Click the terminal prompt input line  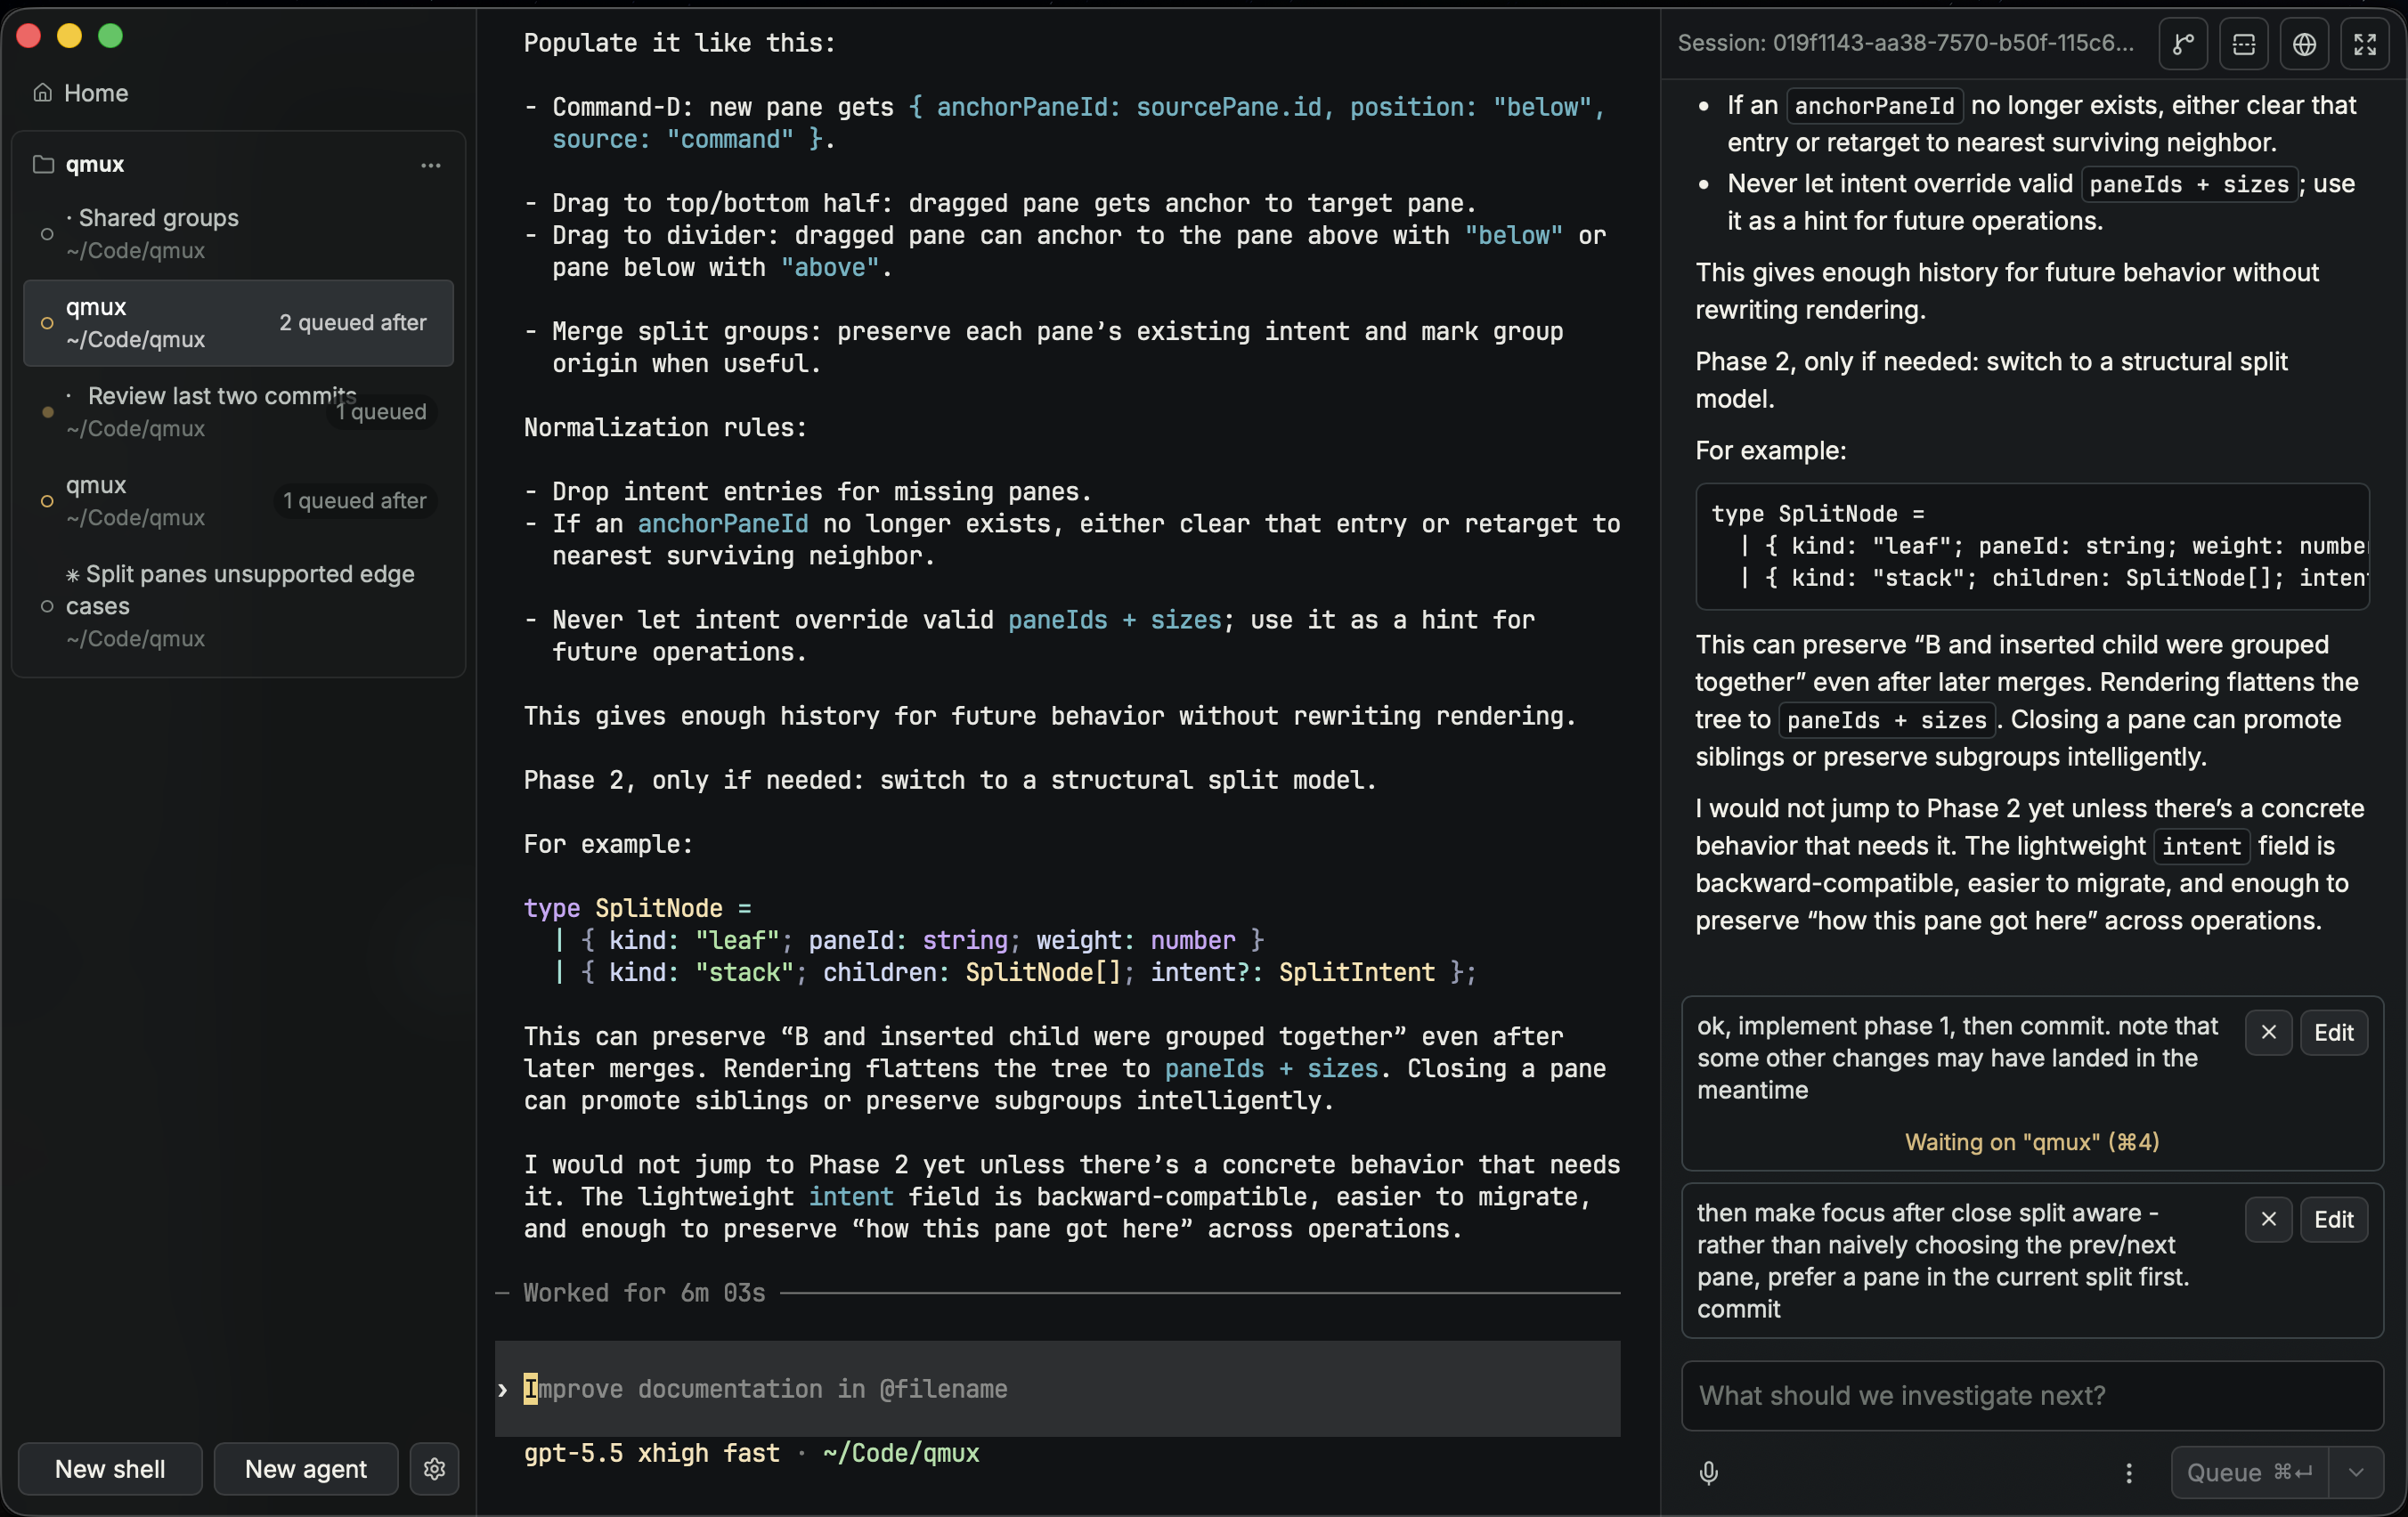[1058, 1389]
